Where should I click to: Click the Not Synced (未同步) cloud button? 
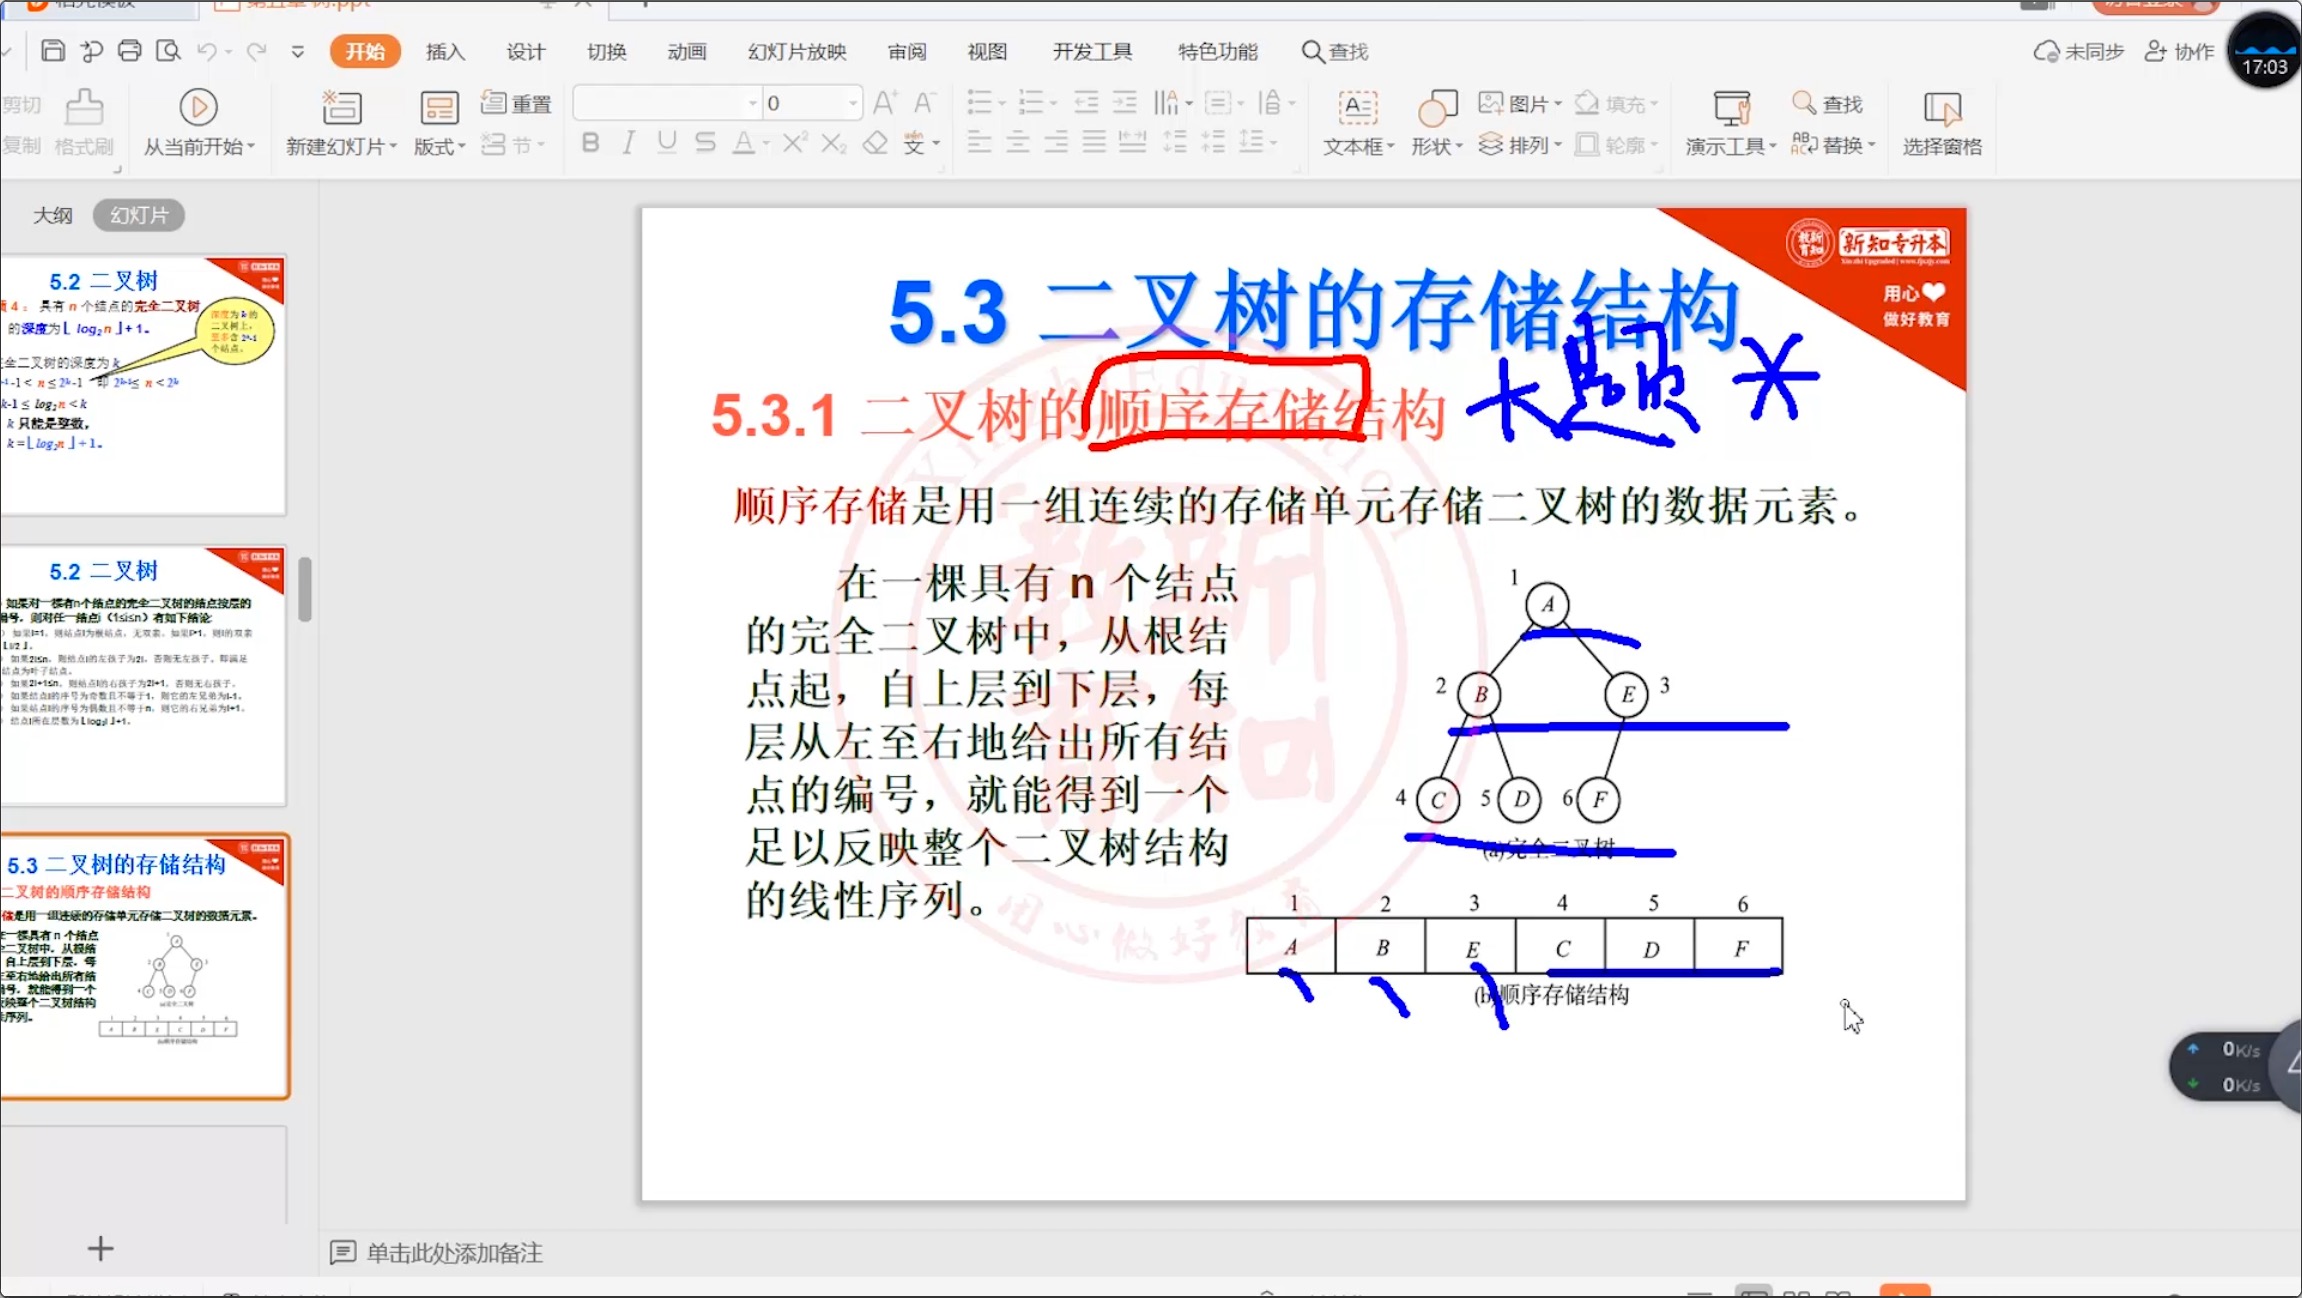pyautogui.click(x=2079, y=52)
